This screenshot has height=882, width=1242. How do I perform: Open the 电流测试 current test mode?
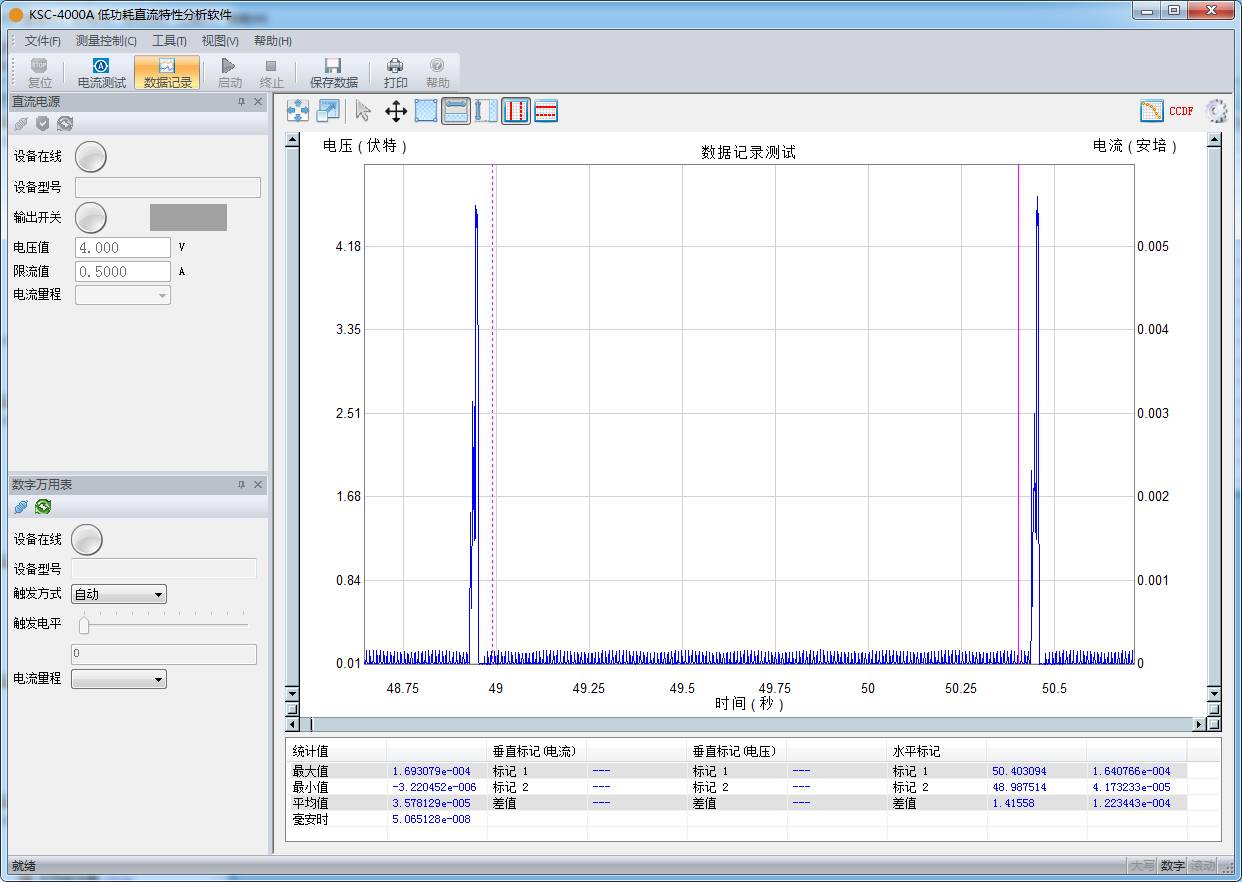click(101, 73)
